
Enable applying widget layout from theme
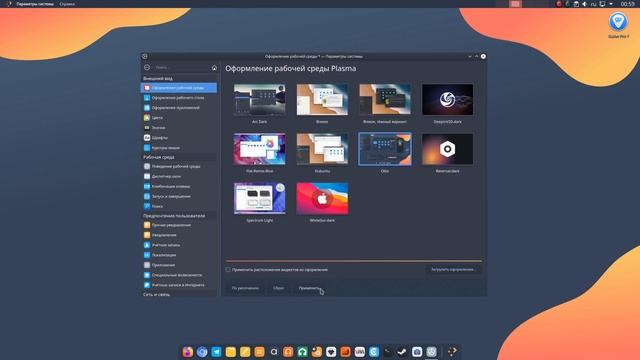(228, 270)
